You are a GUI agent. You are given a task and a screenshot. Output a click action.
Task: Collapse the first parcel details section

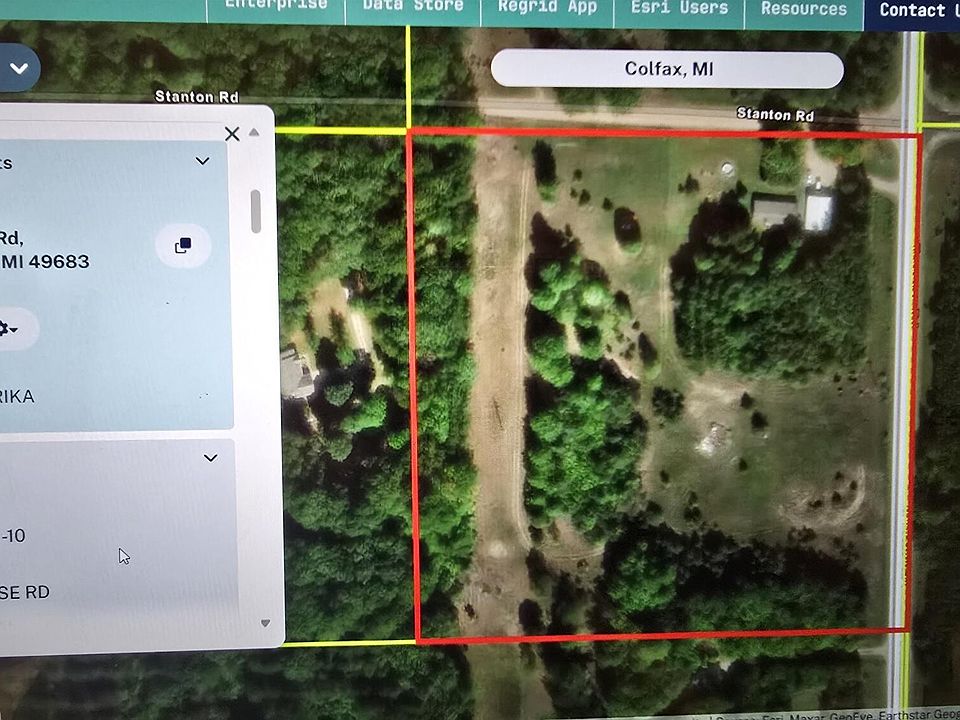point(203,161)
